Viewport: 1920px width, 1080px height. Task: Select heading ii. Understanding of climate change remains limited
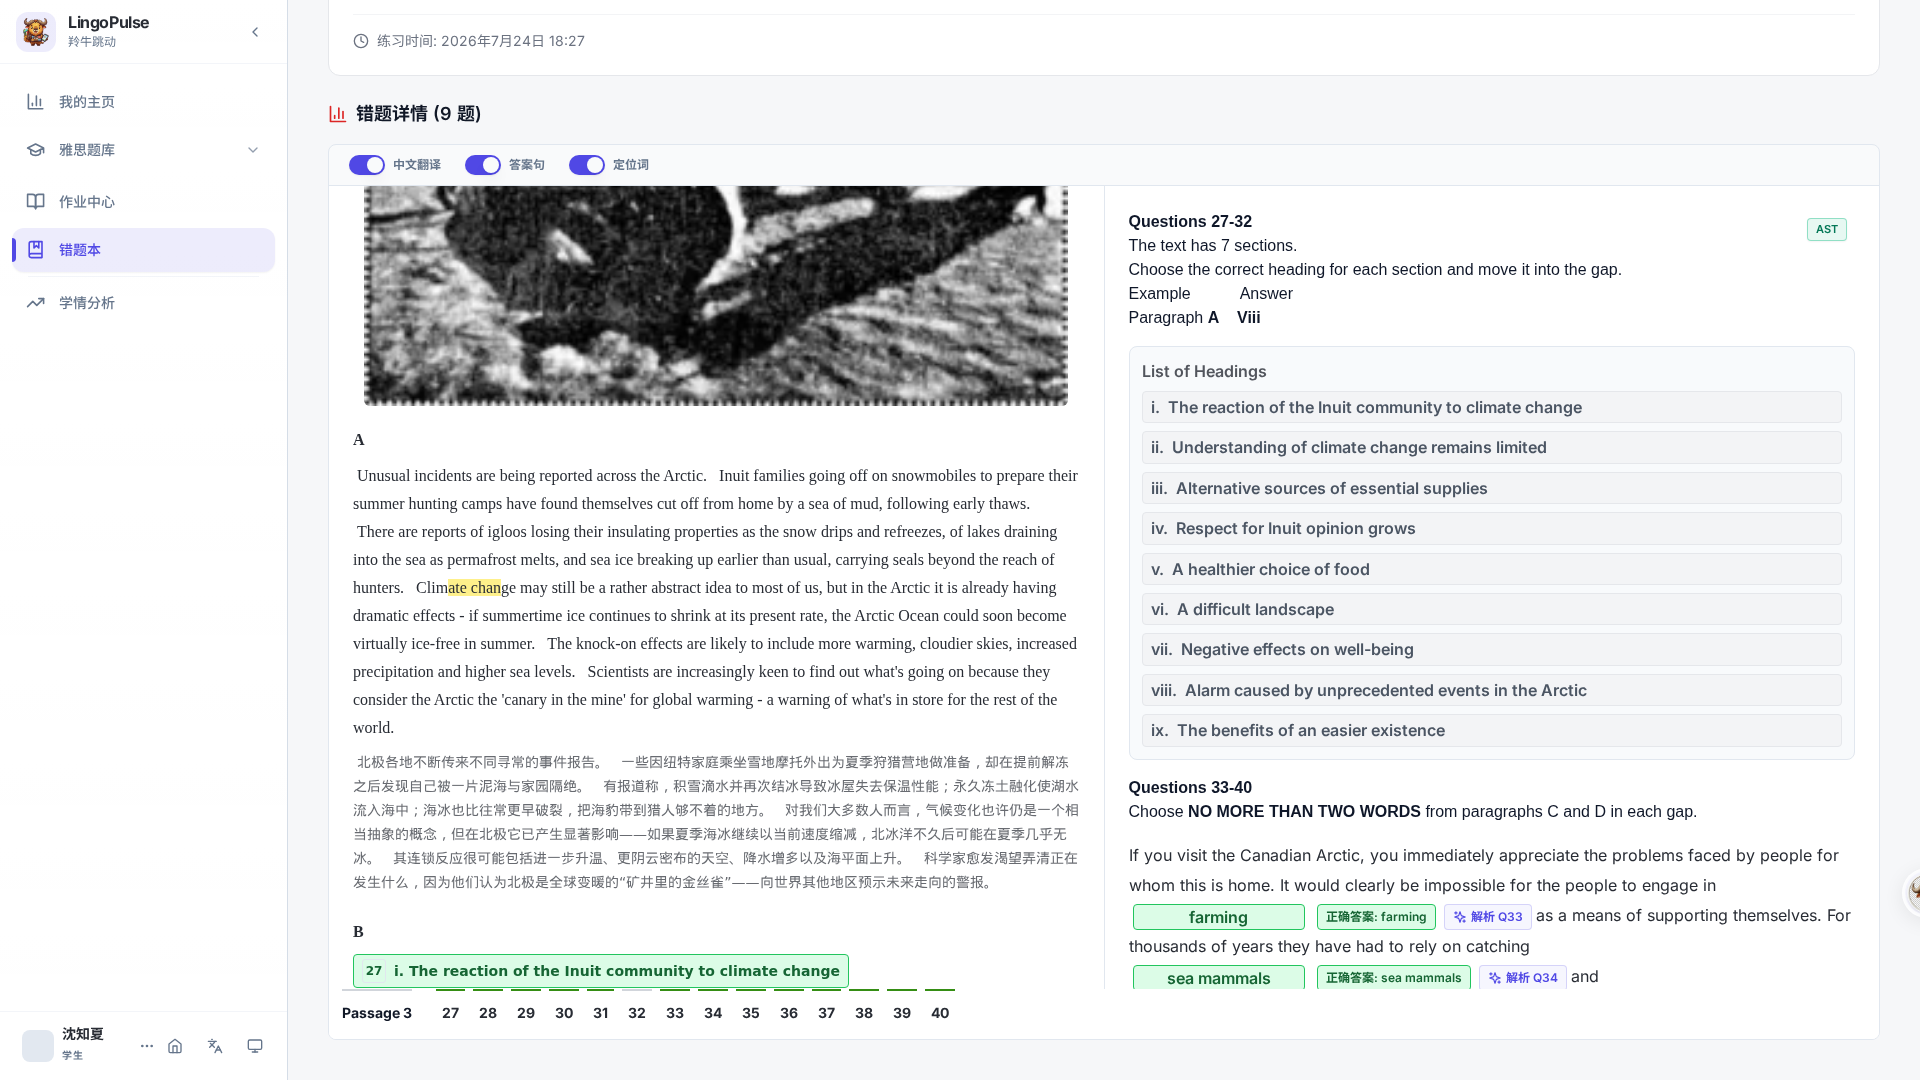coord(1491,448)
